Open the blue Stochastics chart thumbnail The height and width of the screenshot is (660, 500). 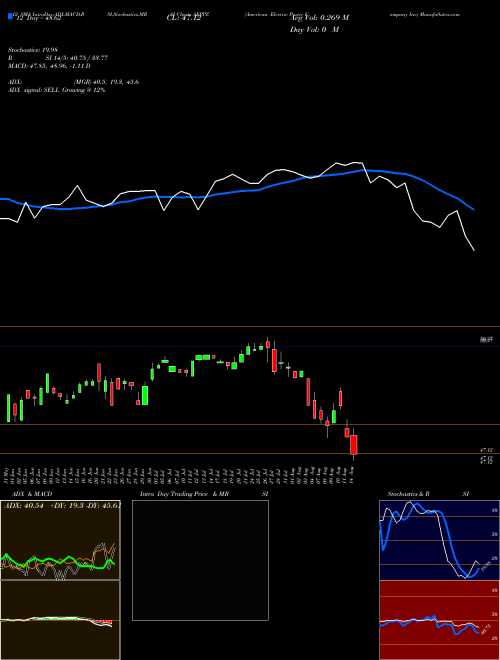coord(439,540)
